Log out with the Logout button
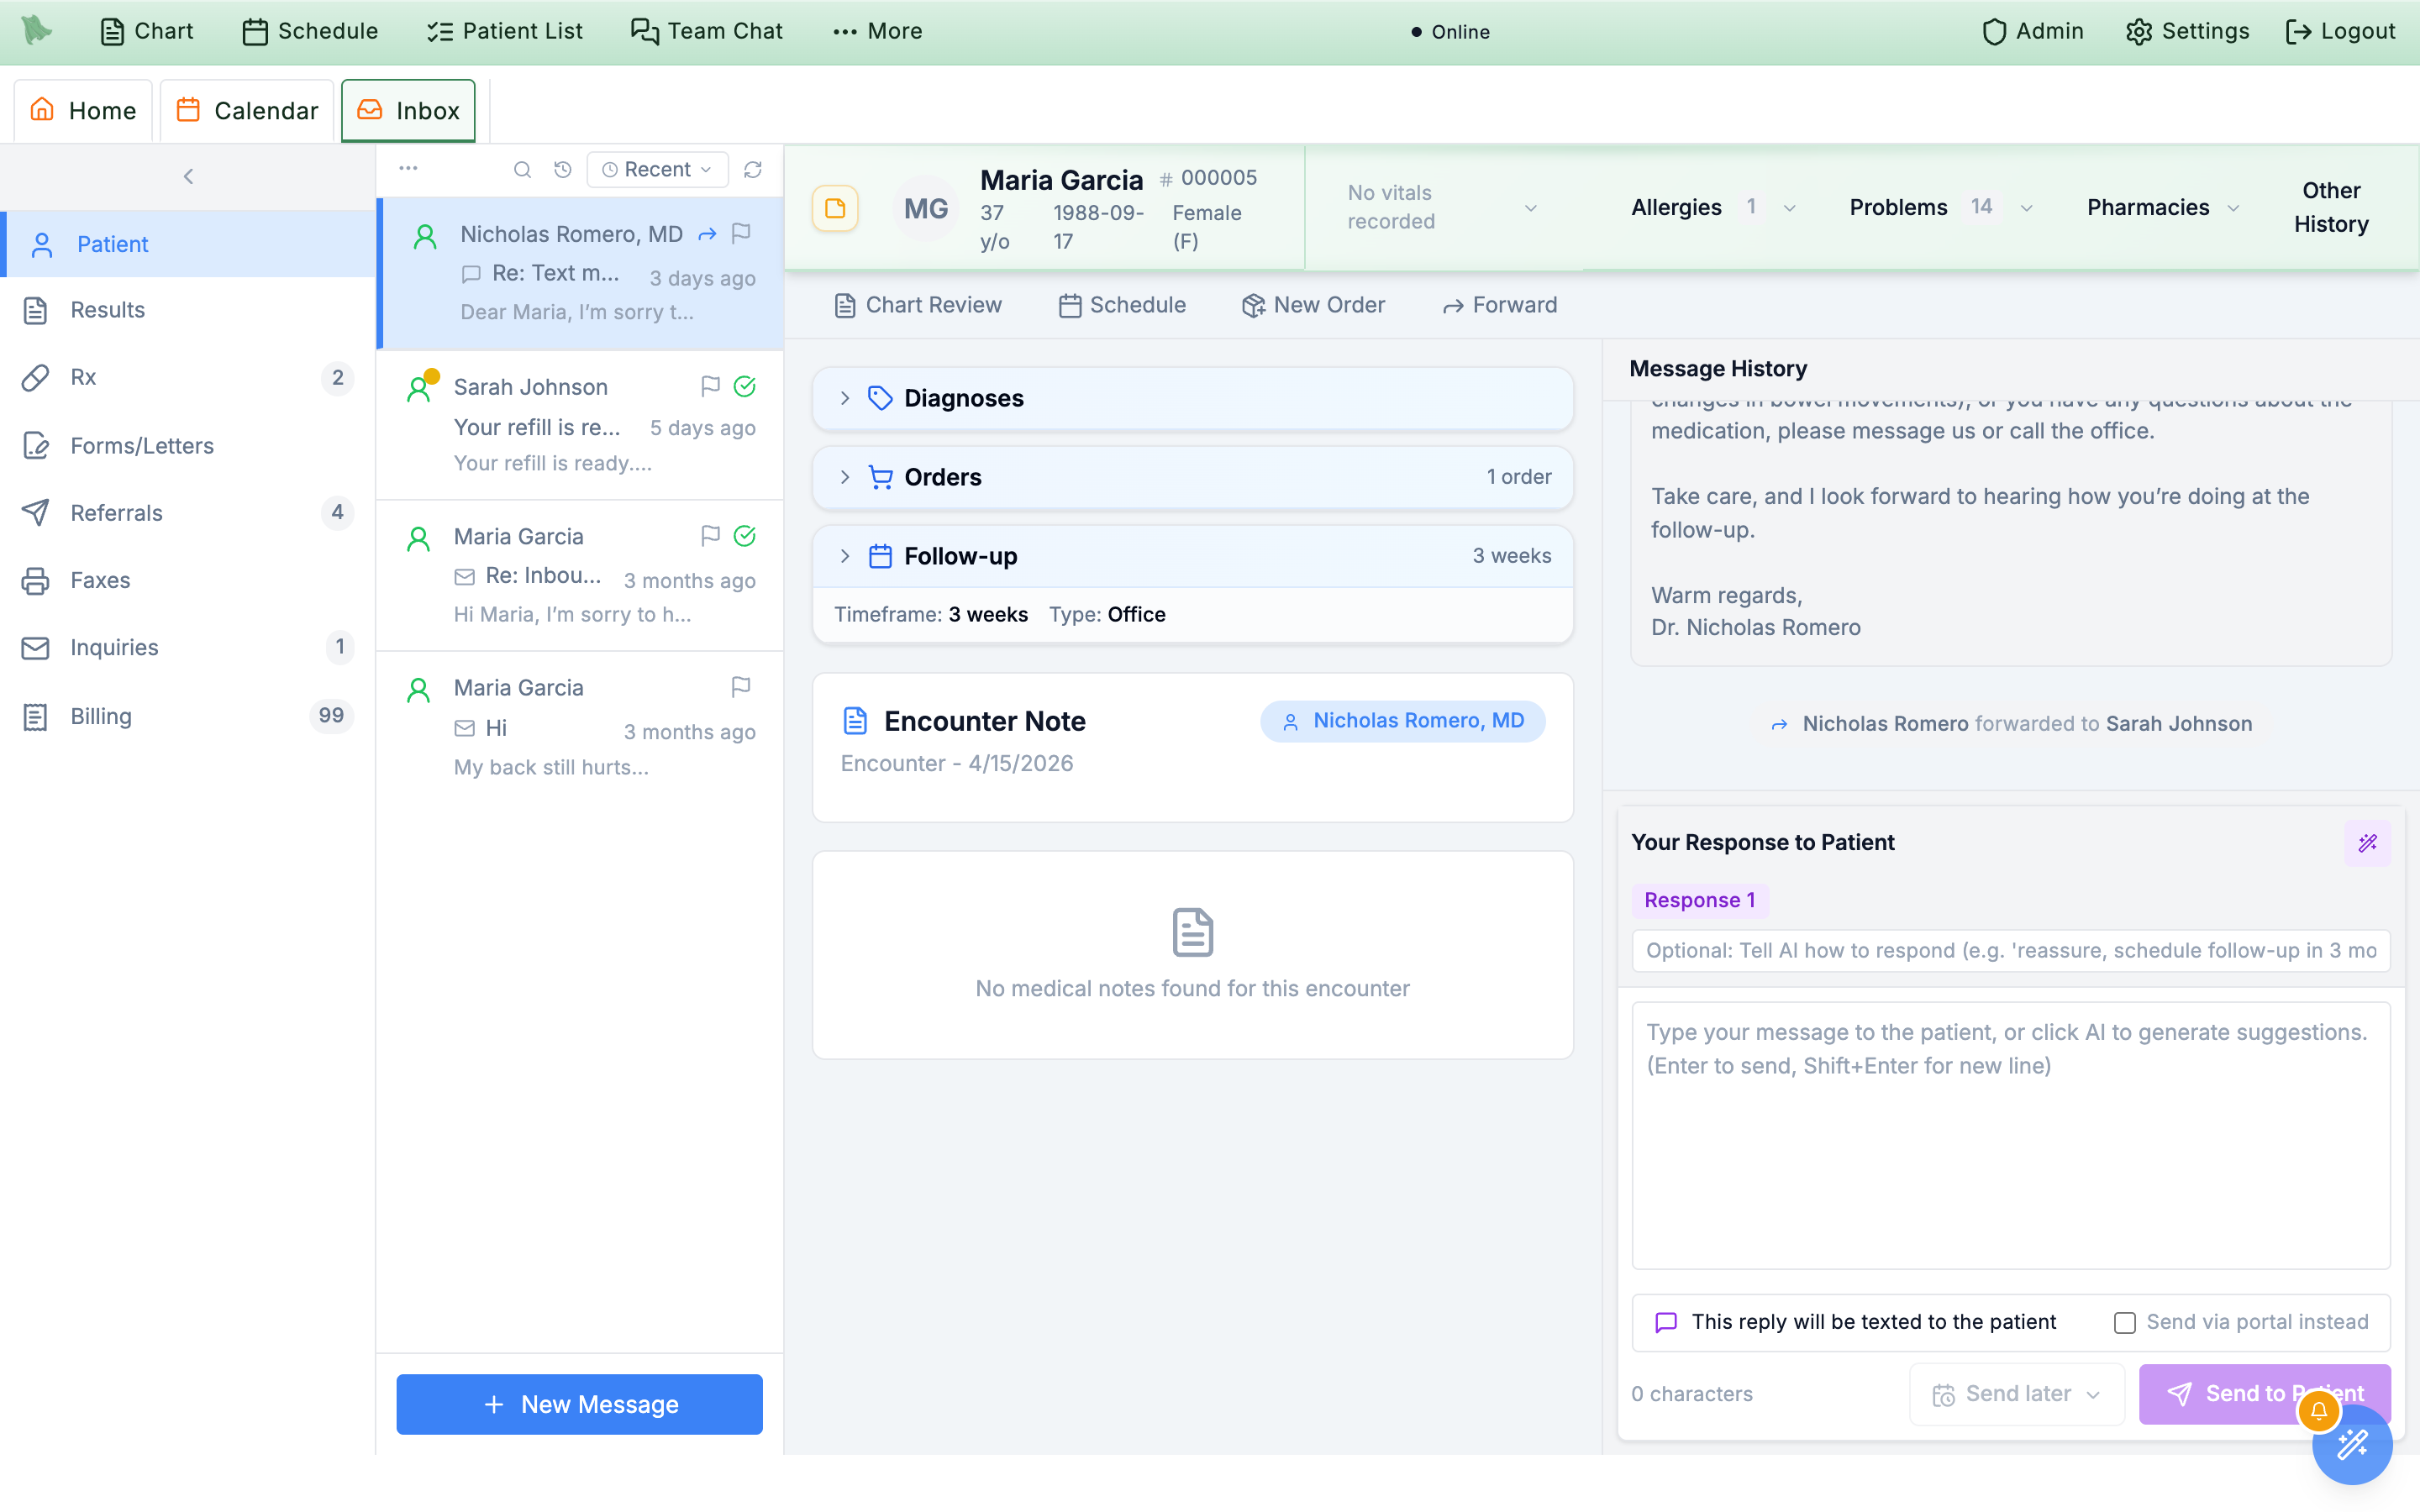This screenshot has height=1512, width=2420. coord(2340,31)
